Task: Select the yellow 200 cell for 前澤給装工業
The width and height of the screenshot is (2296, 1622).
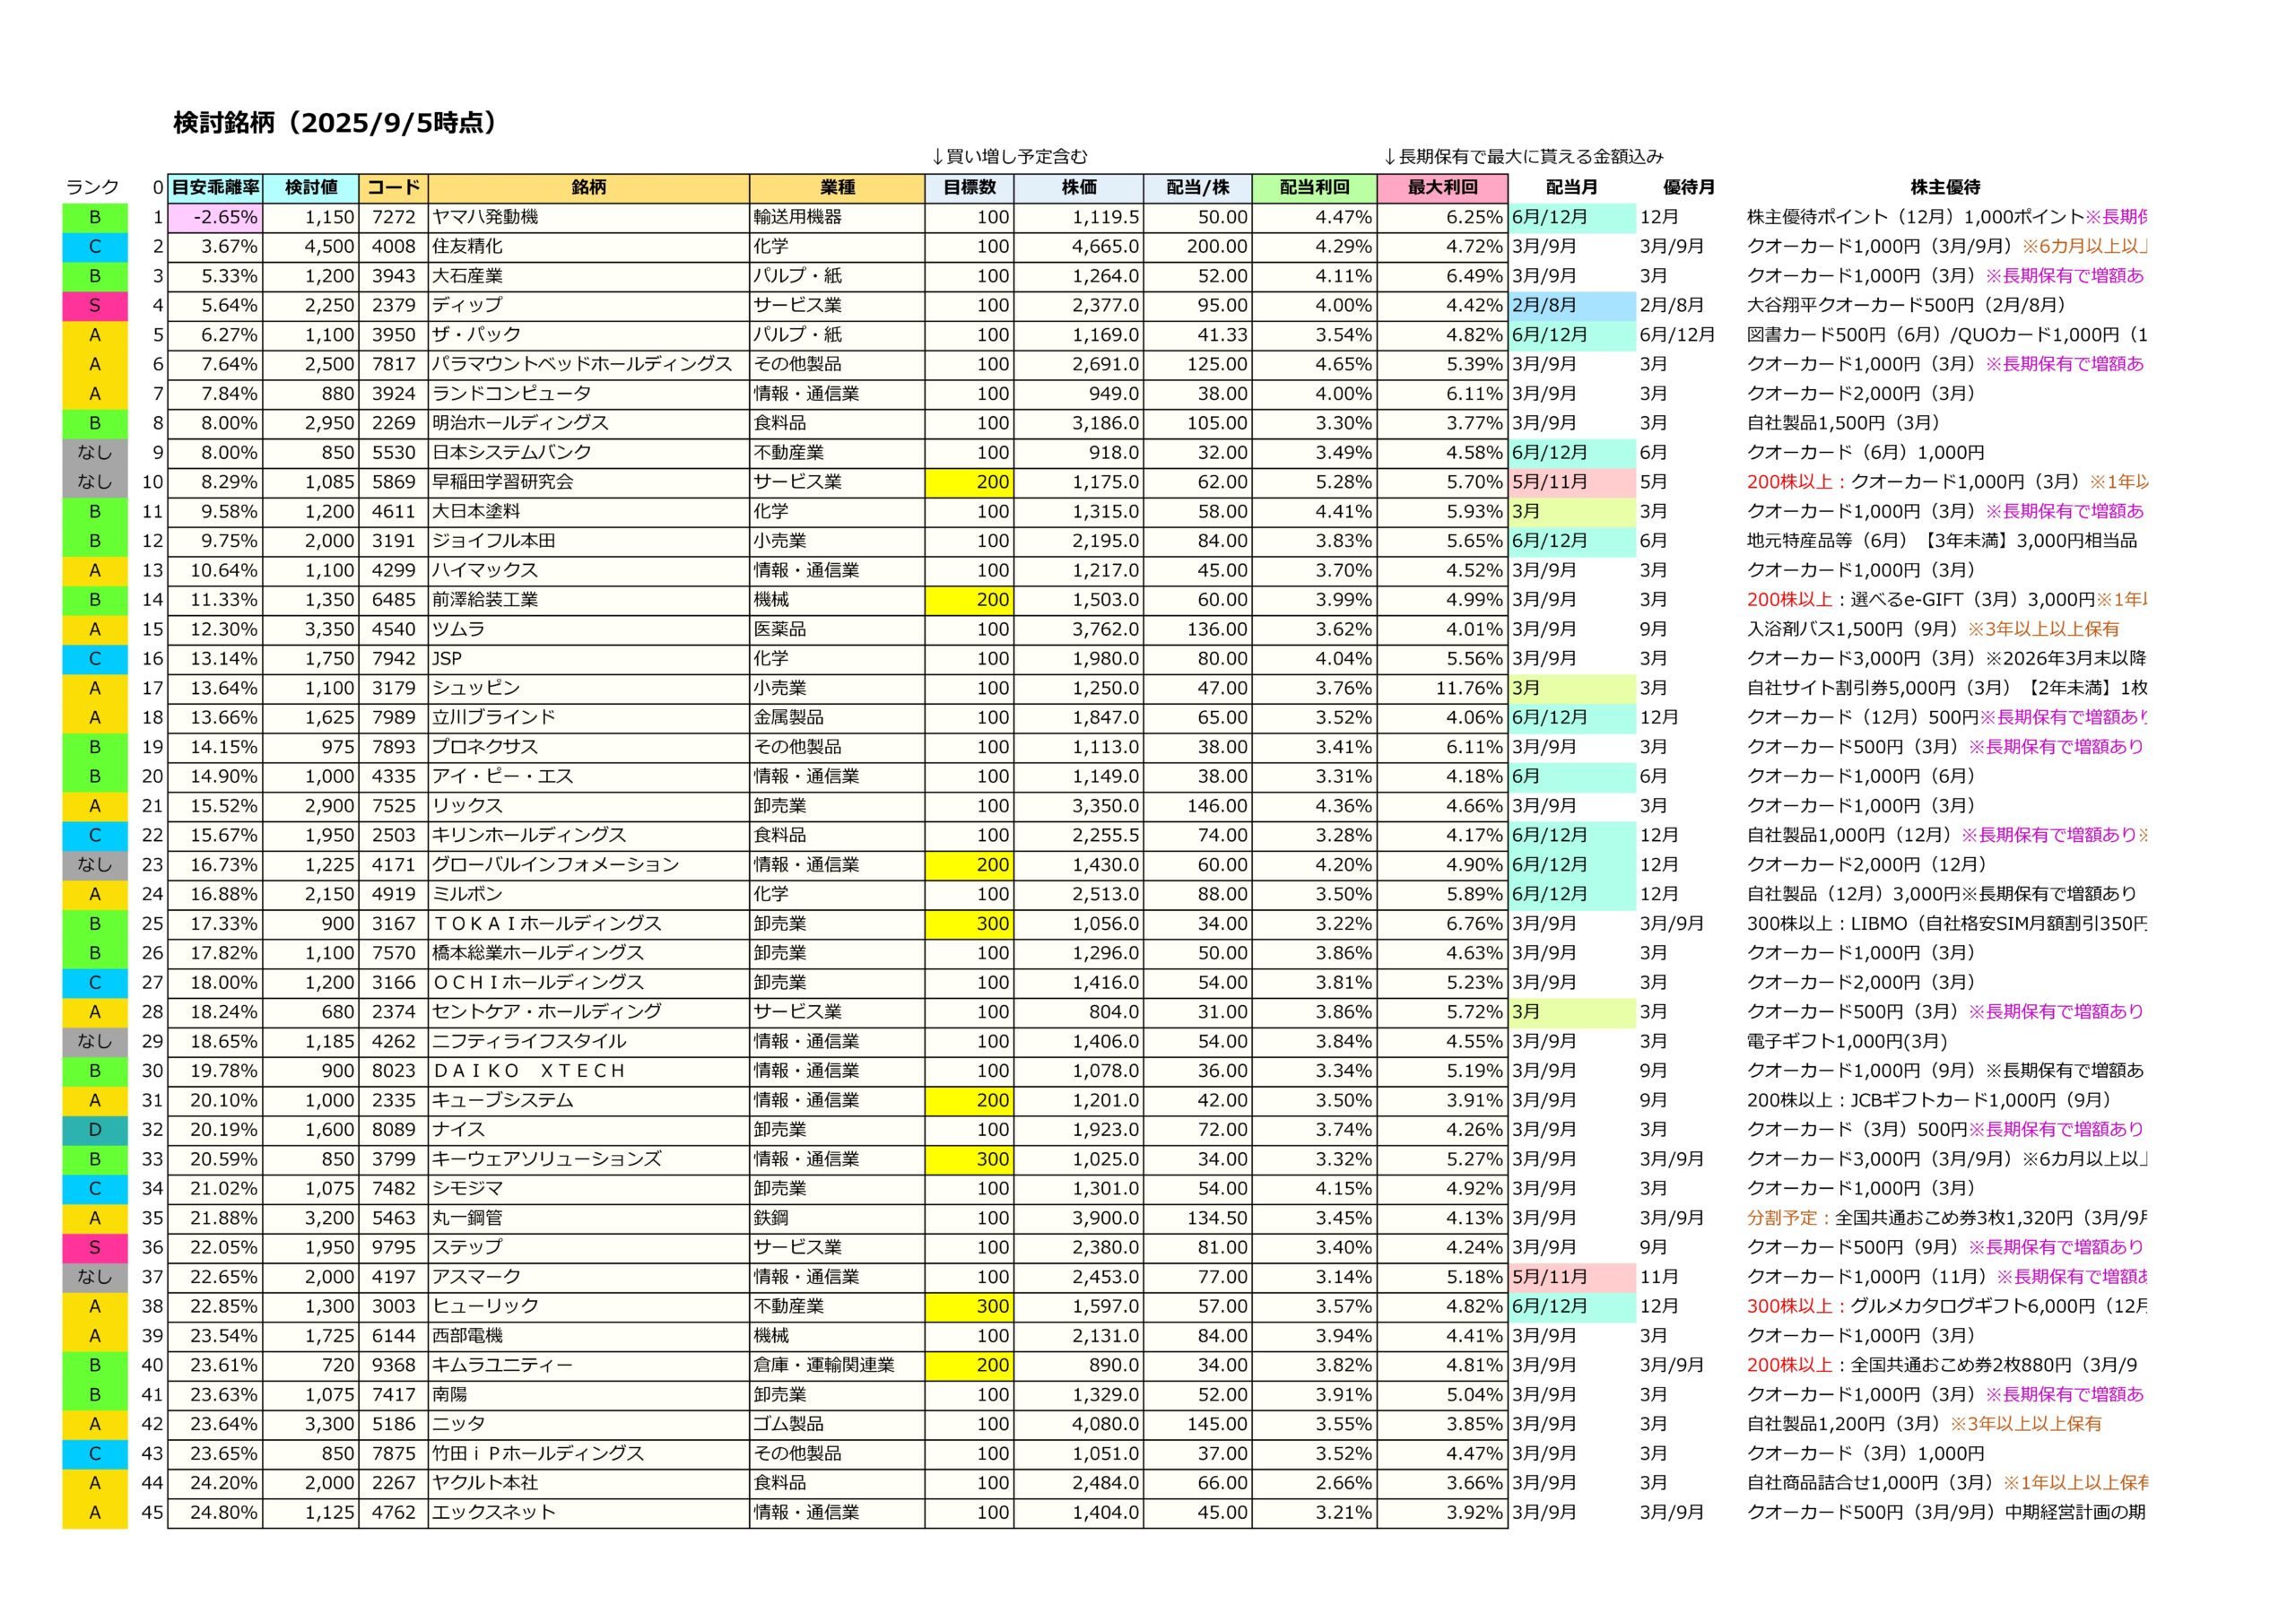Action: [969, 600]
